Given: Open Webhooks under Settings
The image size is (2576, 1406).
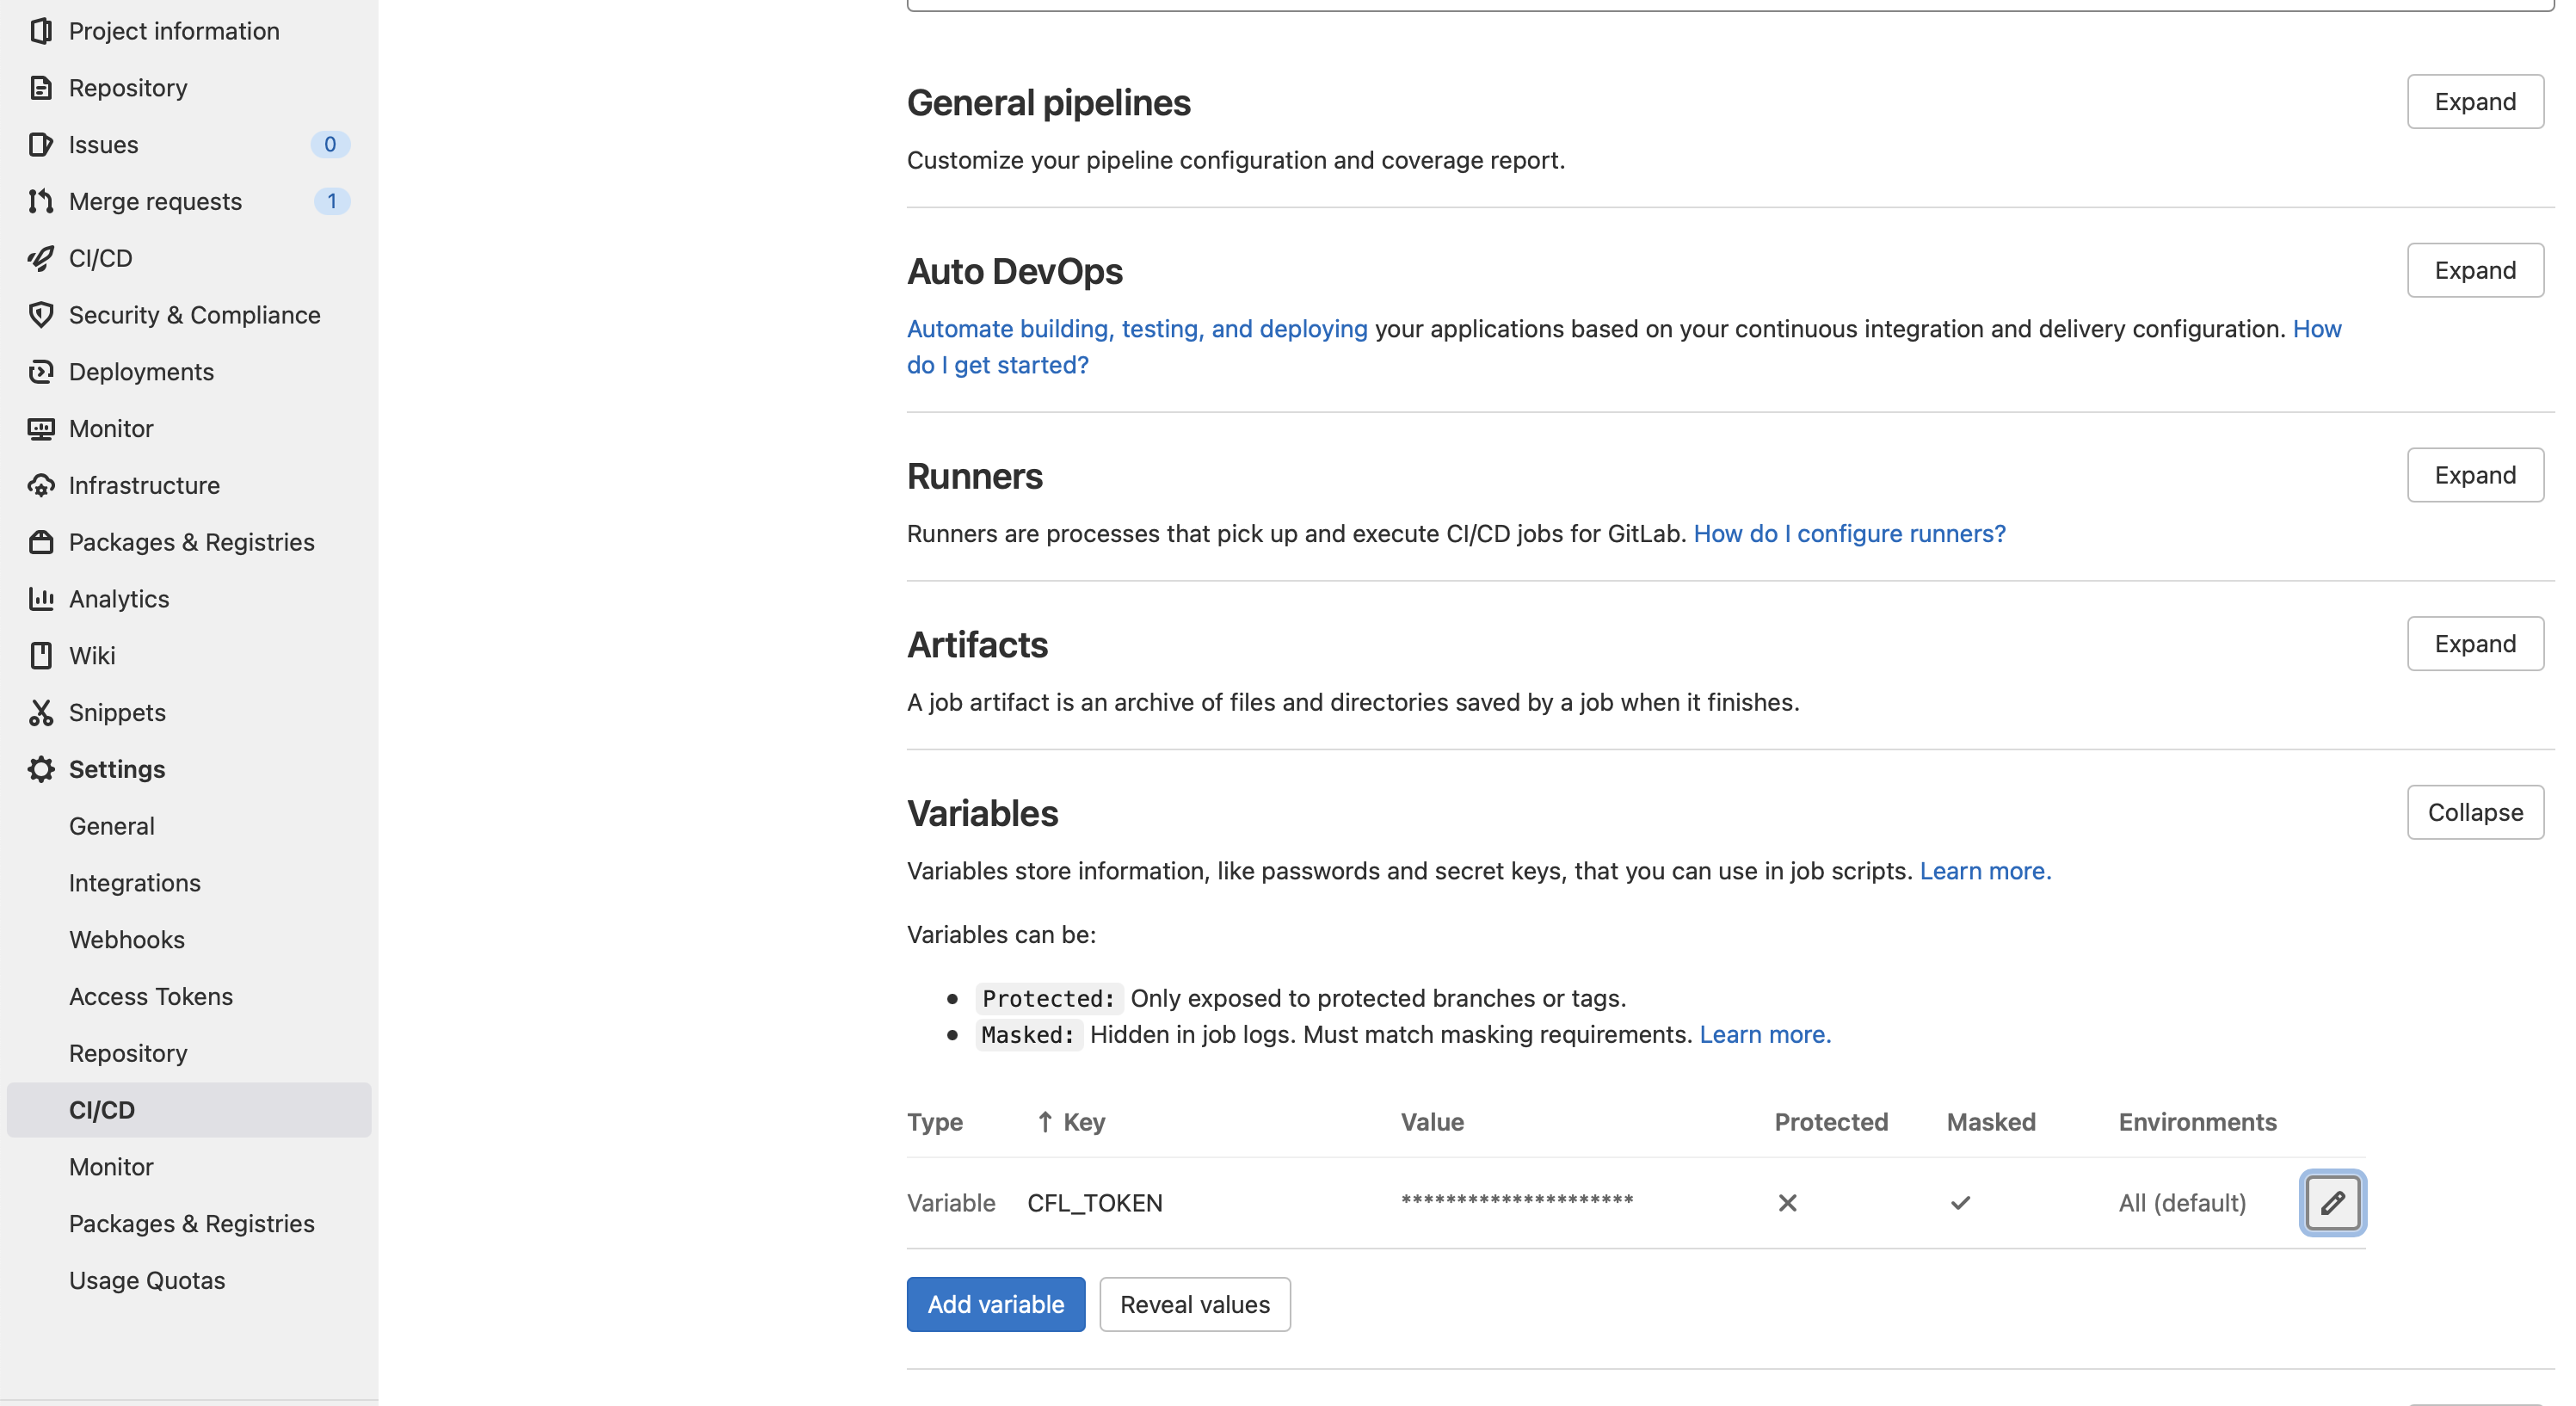Looking at the screenshot, I should [x=127, y=939].
